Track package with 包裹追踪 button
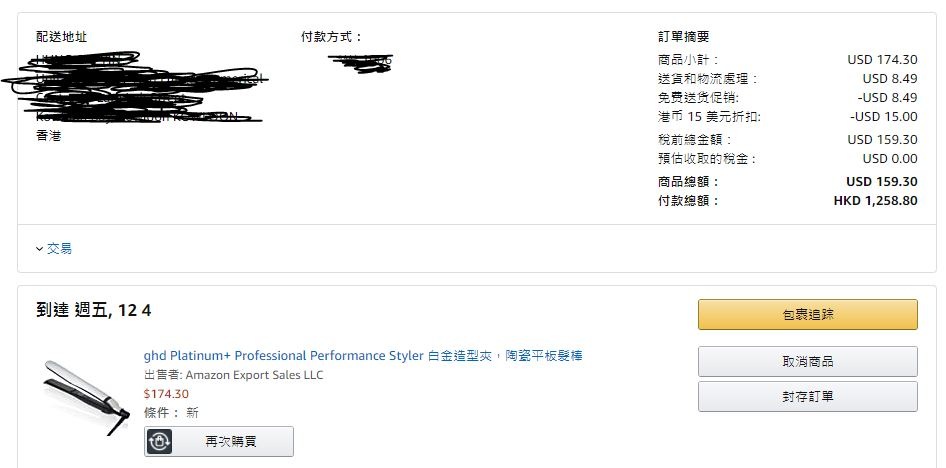 coord(807,314)
